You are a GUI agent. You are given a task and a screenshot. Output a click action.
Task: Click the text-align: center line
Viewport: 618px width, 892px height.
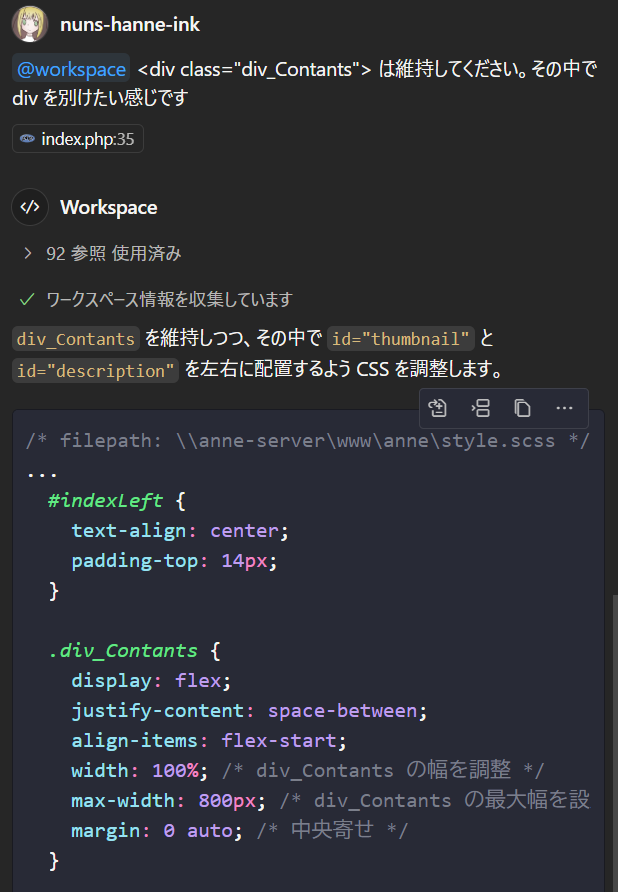click(180, 531)
